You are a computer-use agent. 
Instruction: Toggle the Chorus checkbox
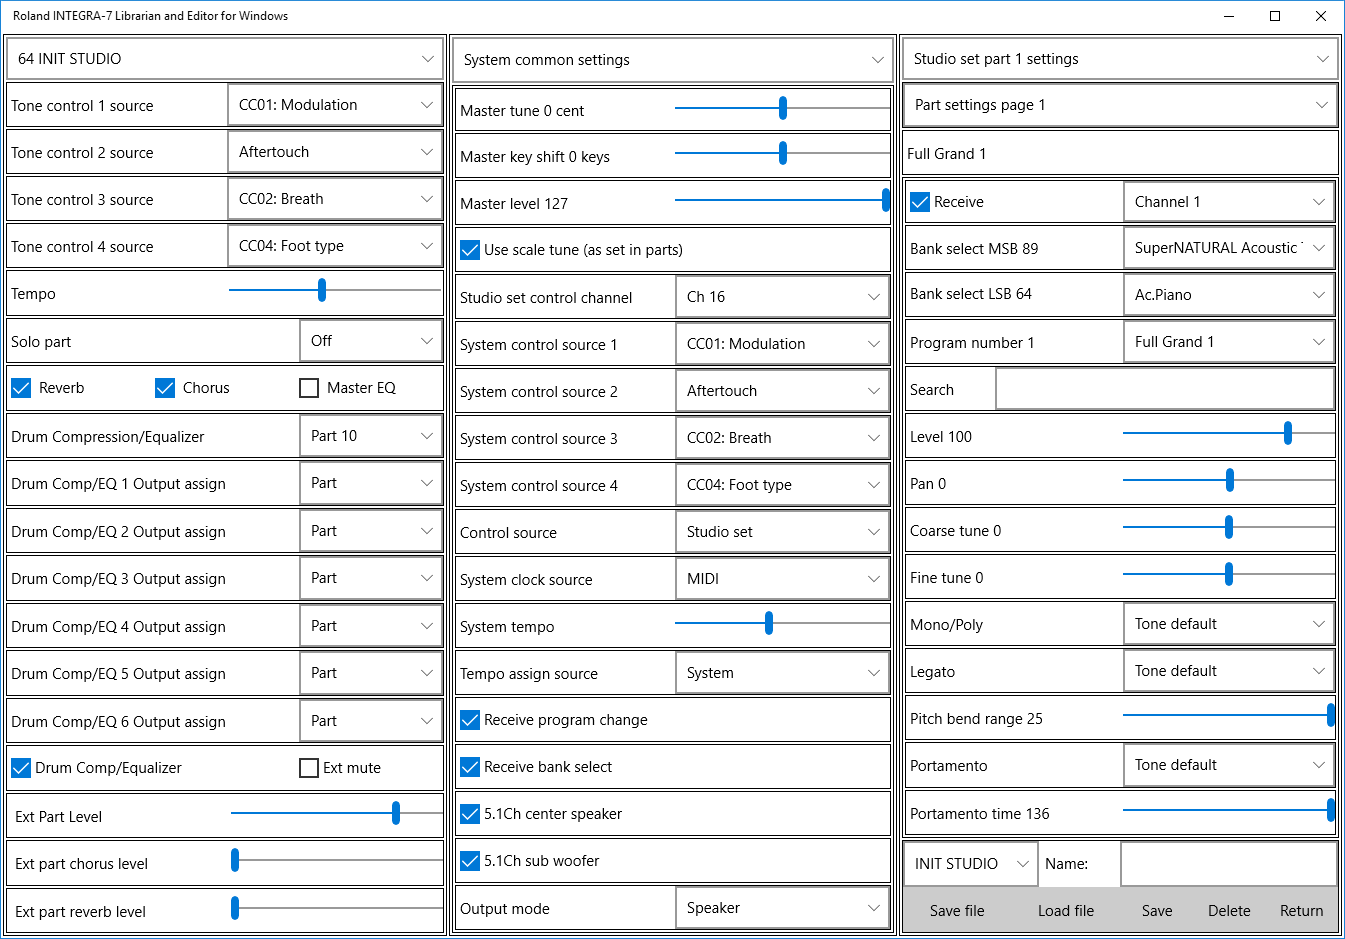tap(165, 388)
